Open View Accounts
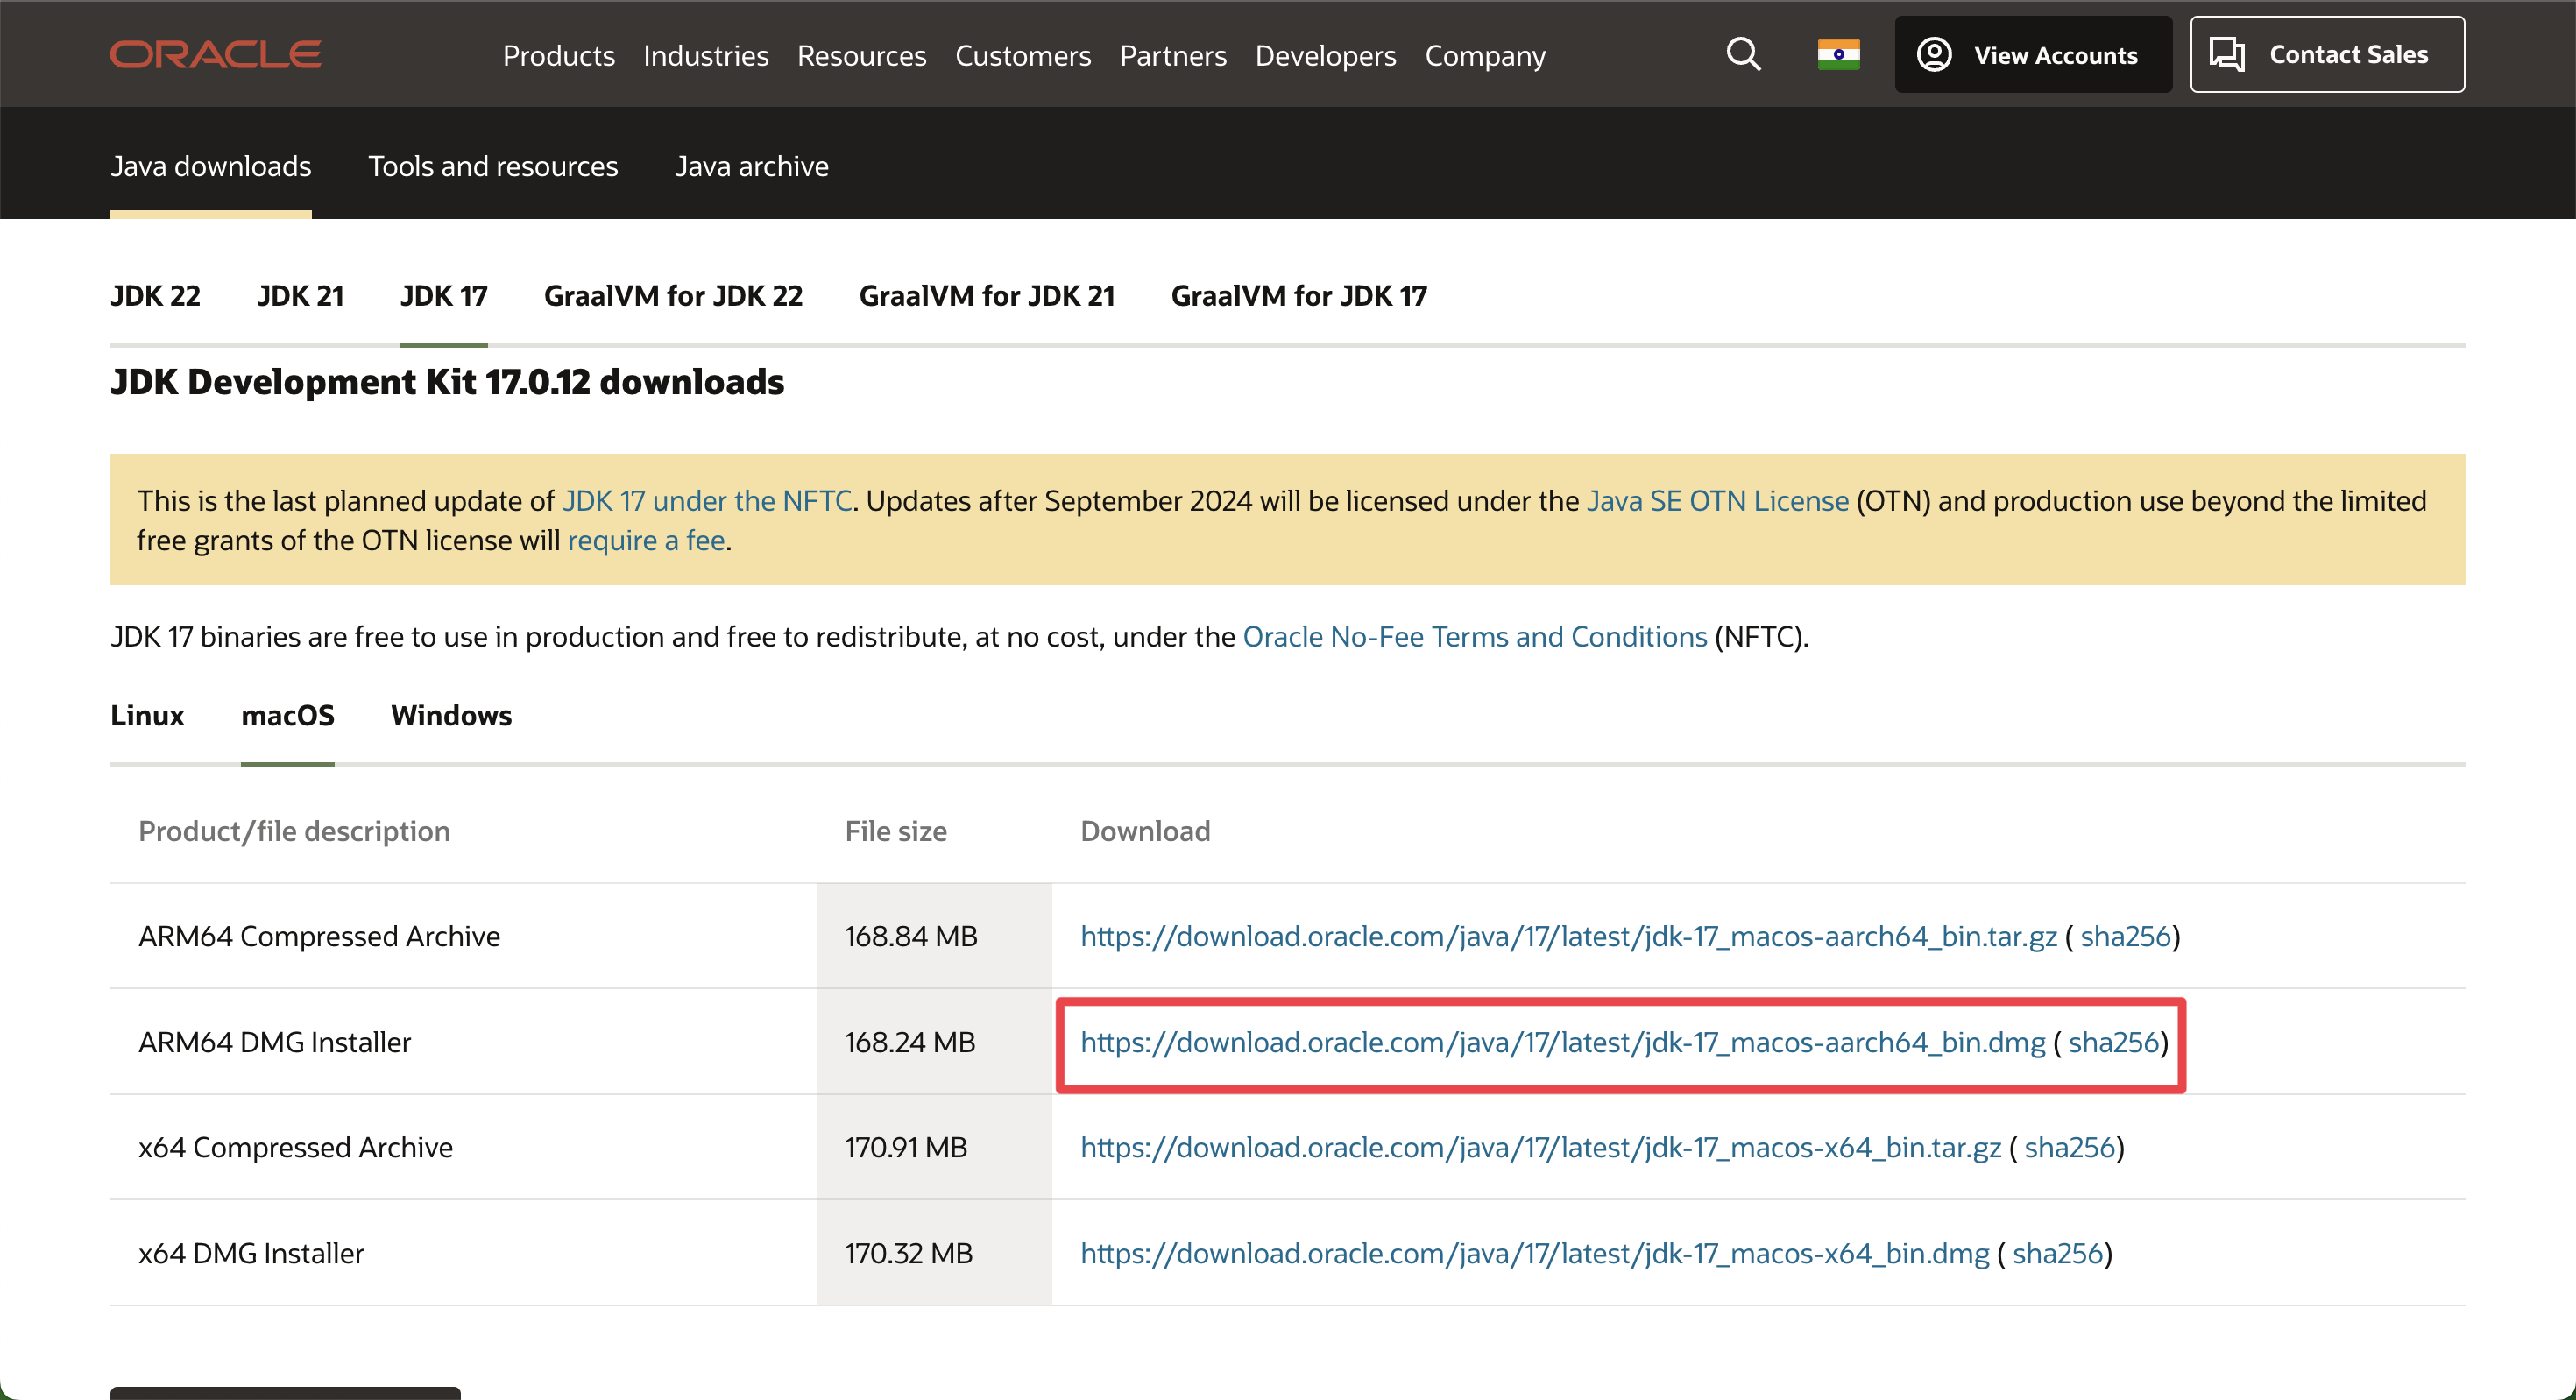The width and height of the screenshot is (2576, 1400). [2033, 55]
